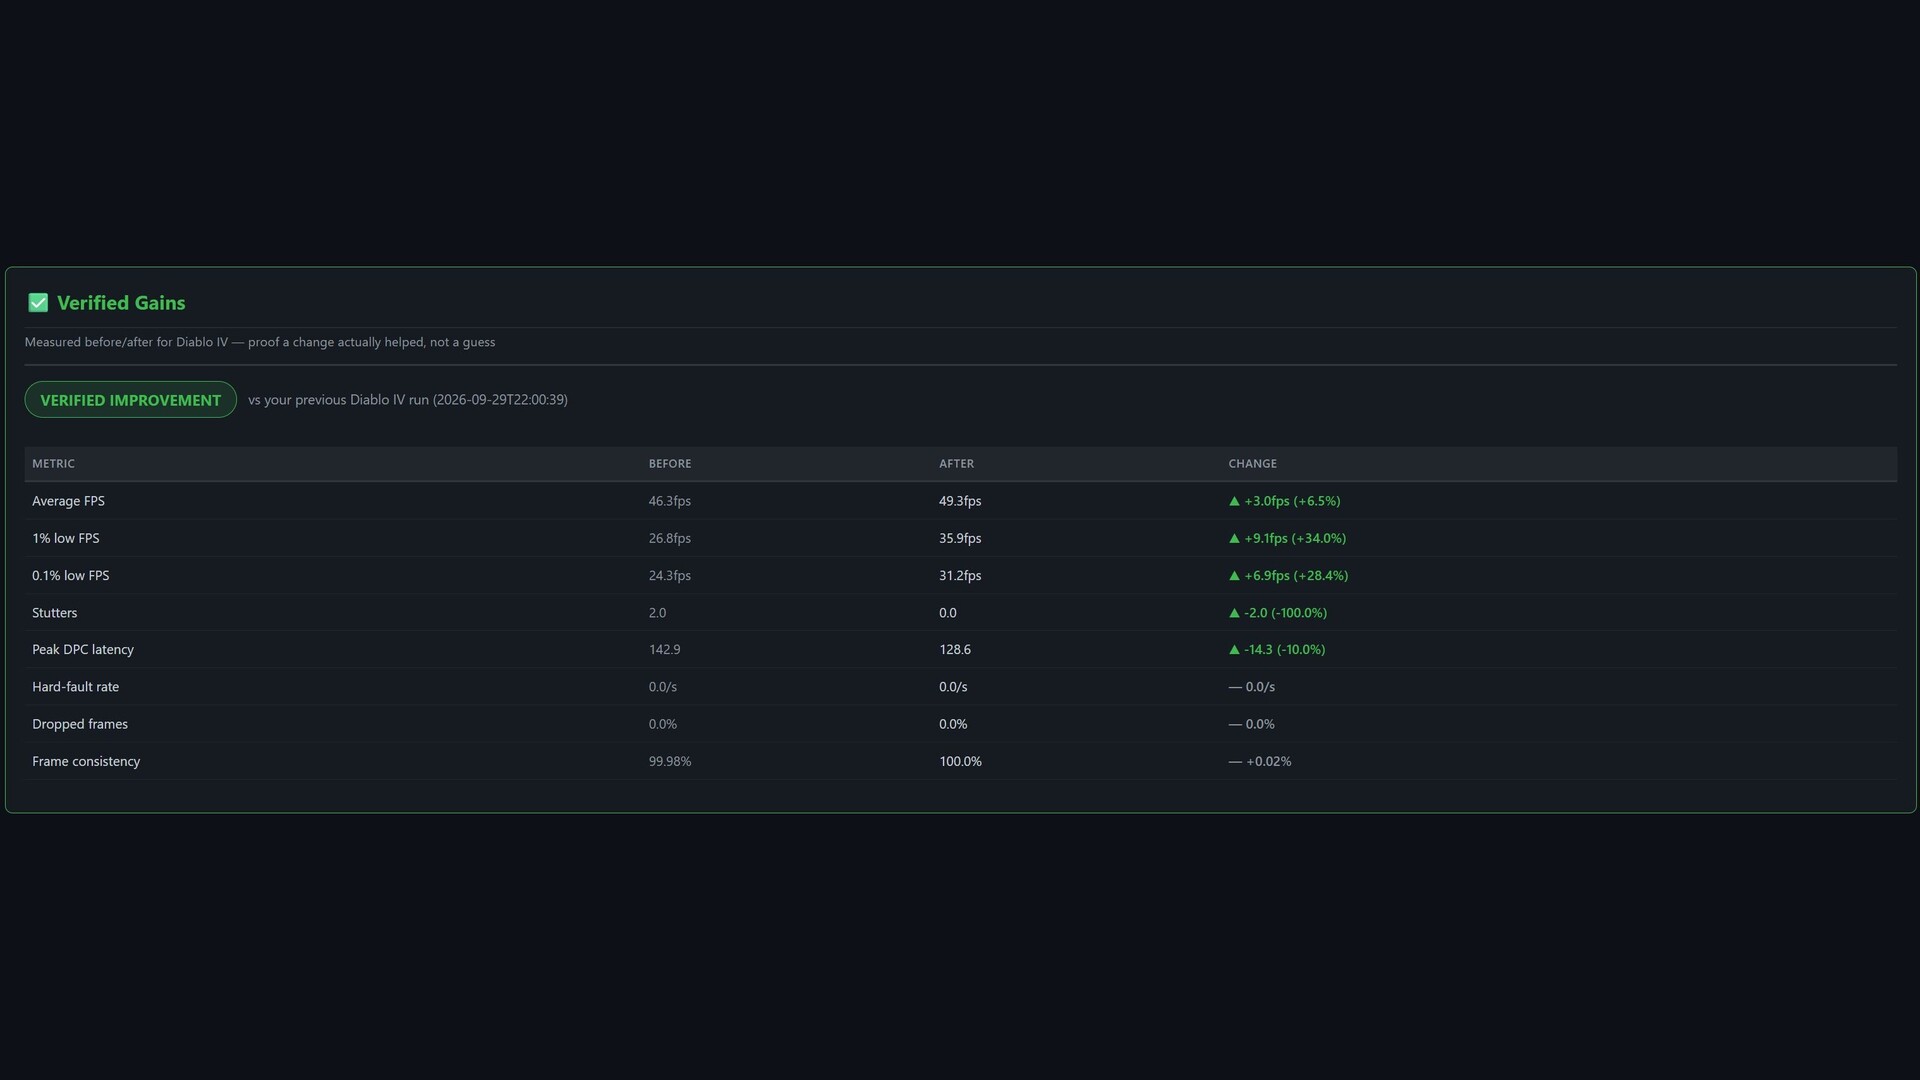Select the Peak DPC latency row label
This screenshot has height=1080, width=1920.
pyautogui.click(x=83, y=650)
